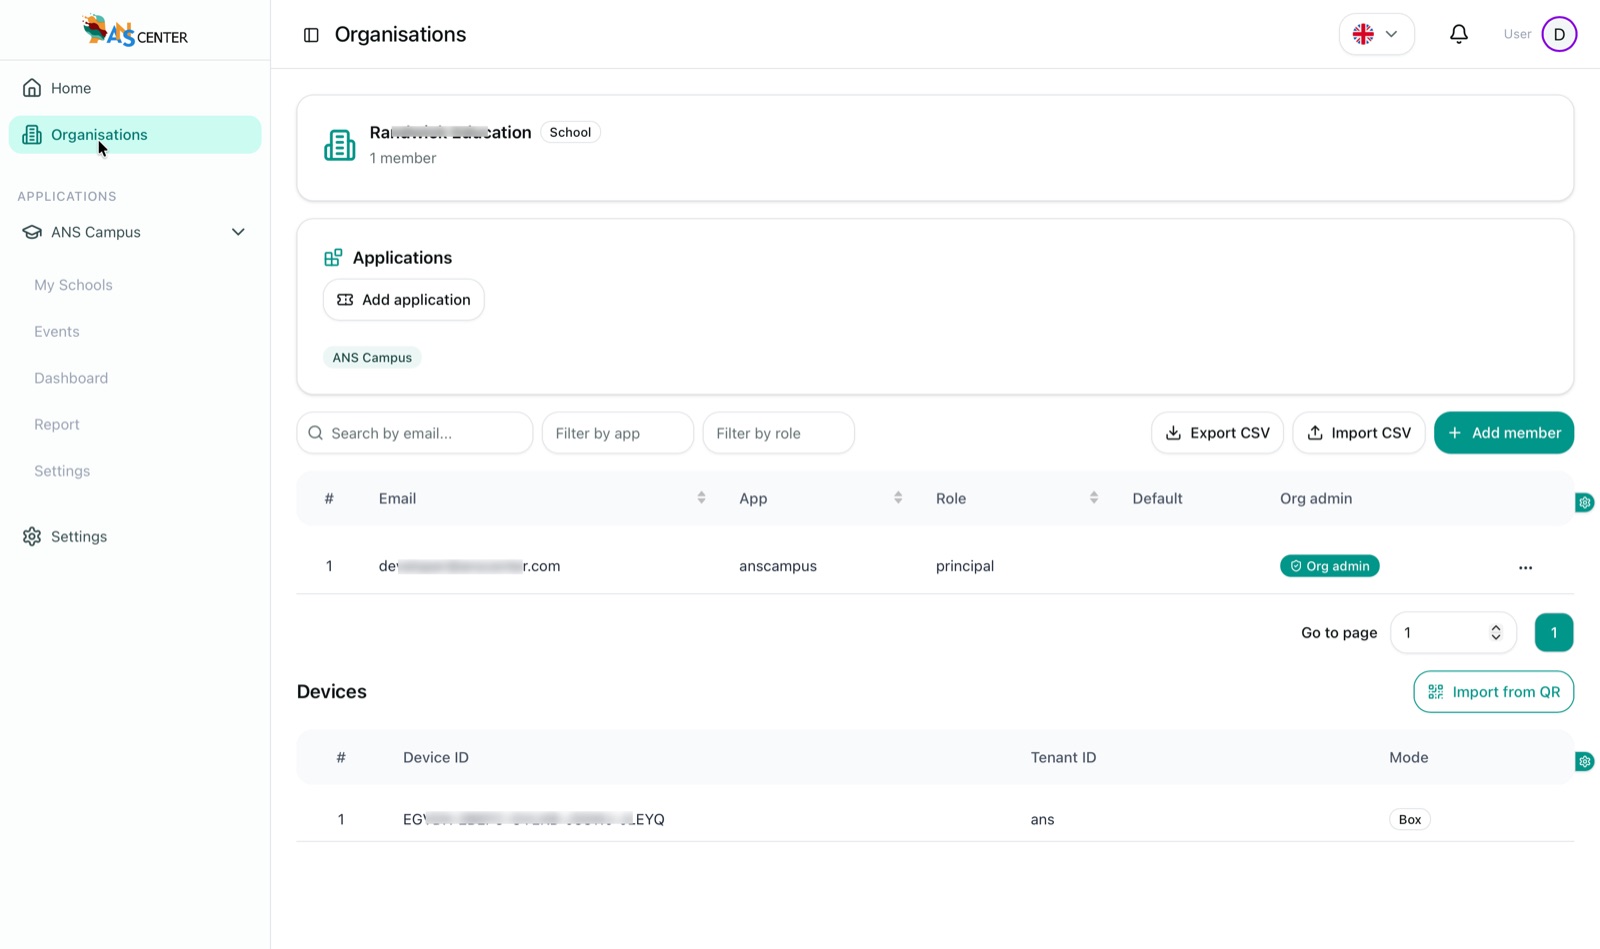This screenshot has height=949, width=1600.
Task: Click Export CSV button
Action: click(x=1217, y=433)
